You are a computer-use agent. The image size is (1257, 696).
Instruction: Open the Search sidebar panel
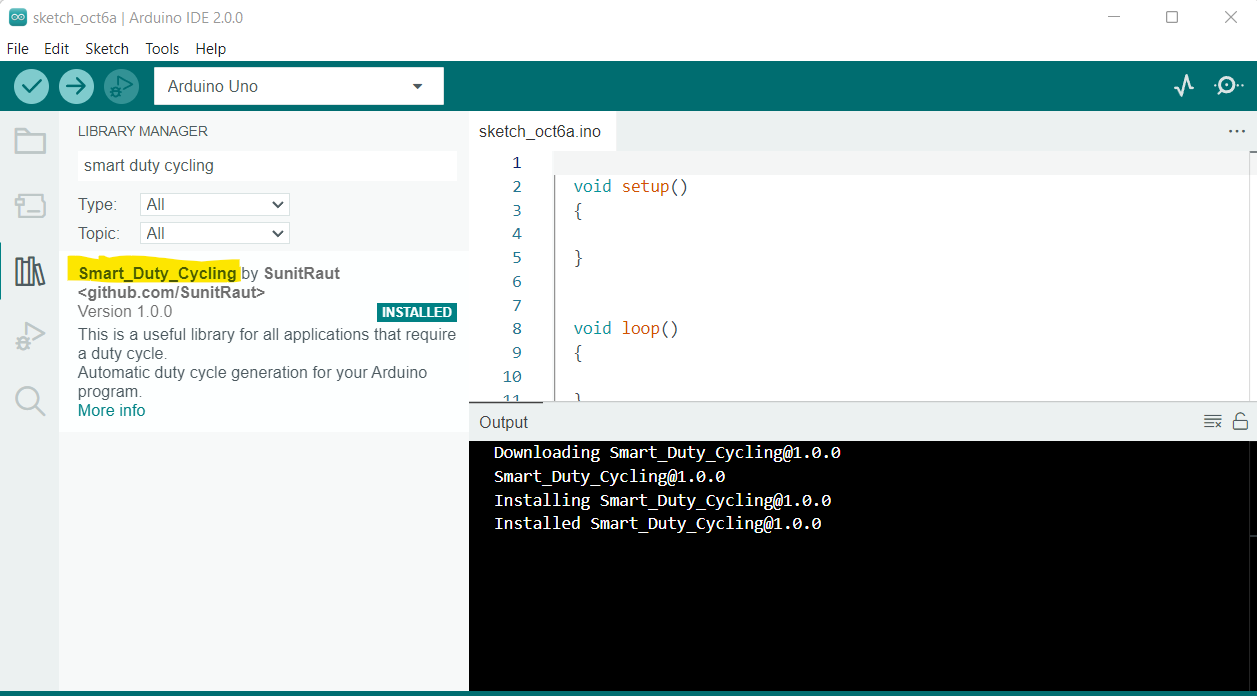point(30,401)
